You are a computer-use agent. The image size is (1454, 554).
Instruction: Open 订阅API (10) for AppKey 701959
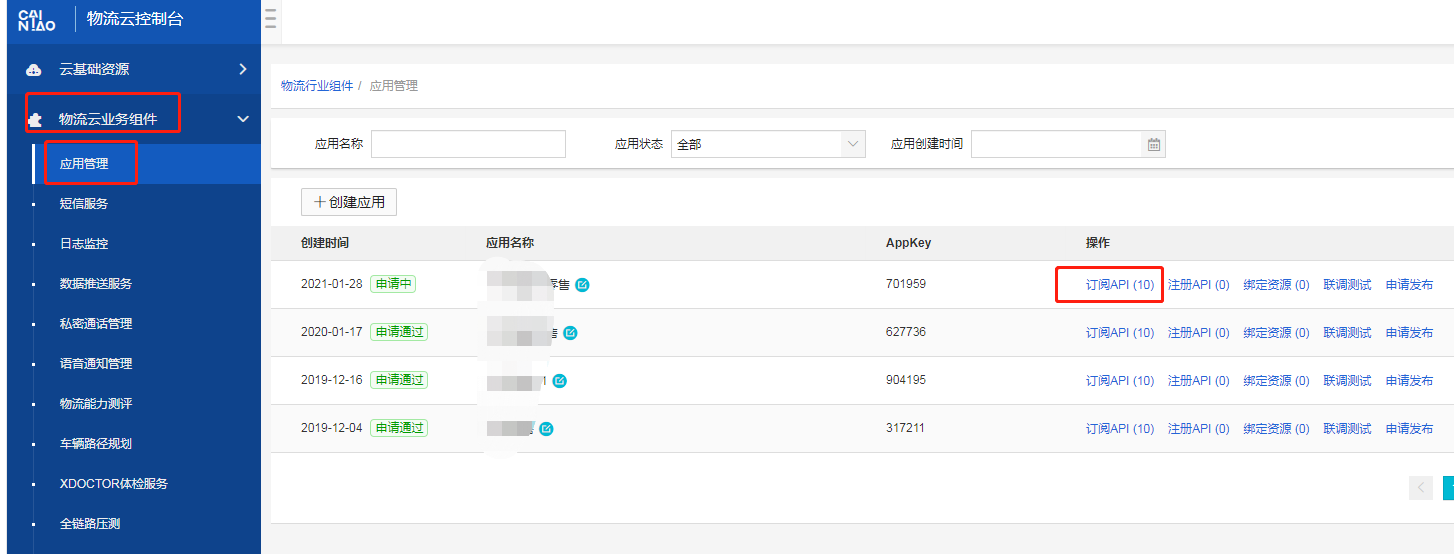1120,285
